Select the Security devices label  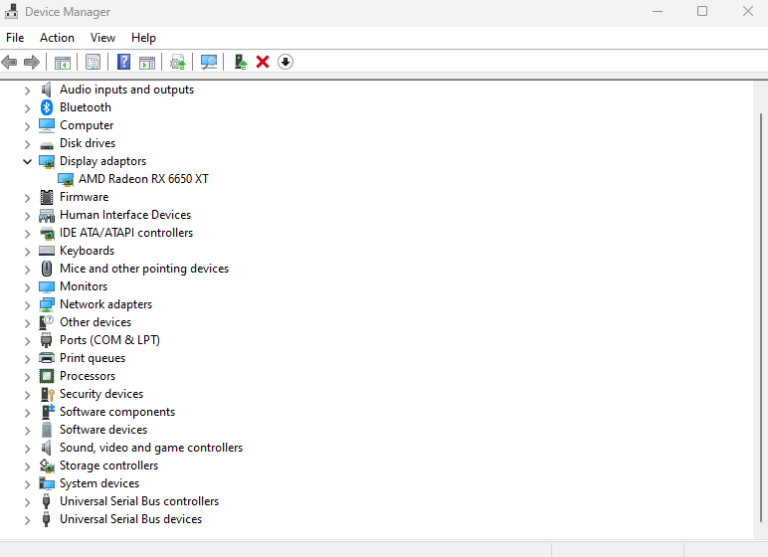pos(101,394)
